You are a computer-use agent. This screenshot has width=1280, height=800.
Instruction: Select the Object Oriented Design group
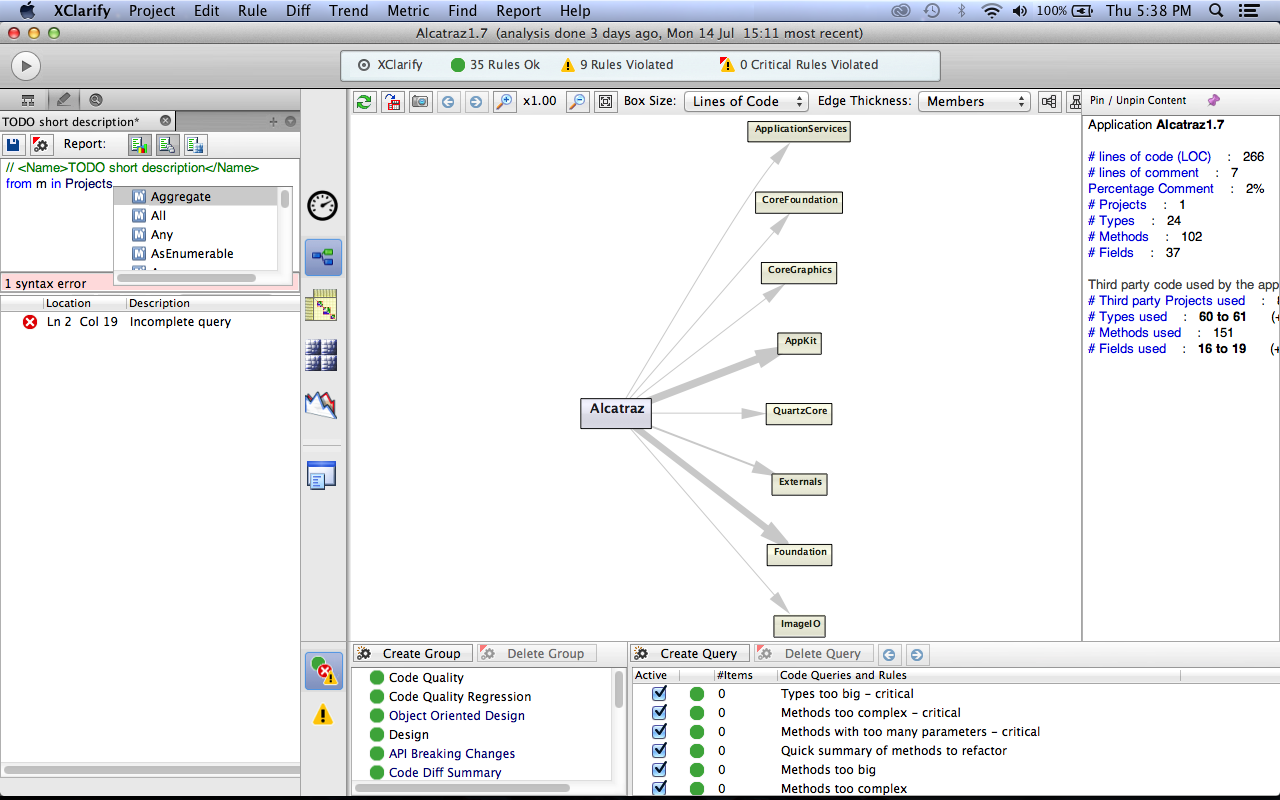pyautogui.click(x=456, y=716)
